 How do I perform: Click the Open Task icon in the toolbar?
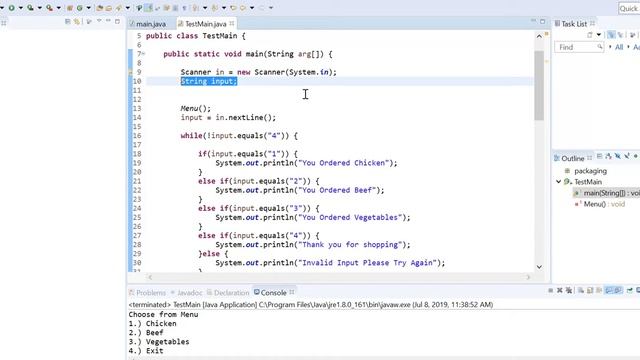[109, 8]
